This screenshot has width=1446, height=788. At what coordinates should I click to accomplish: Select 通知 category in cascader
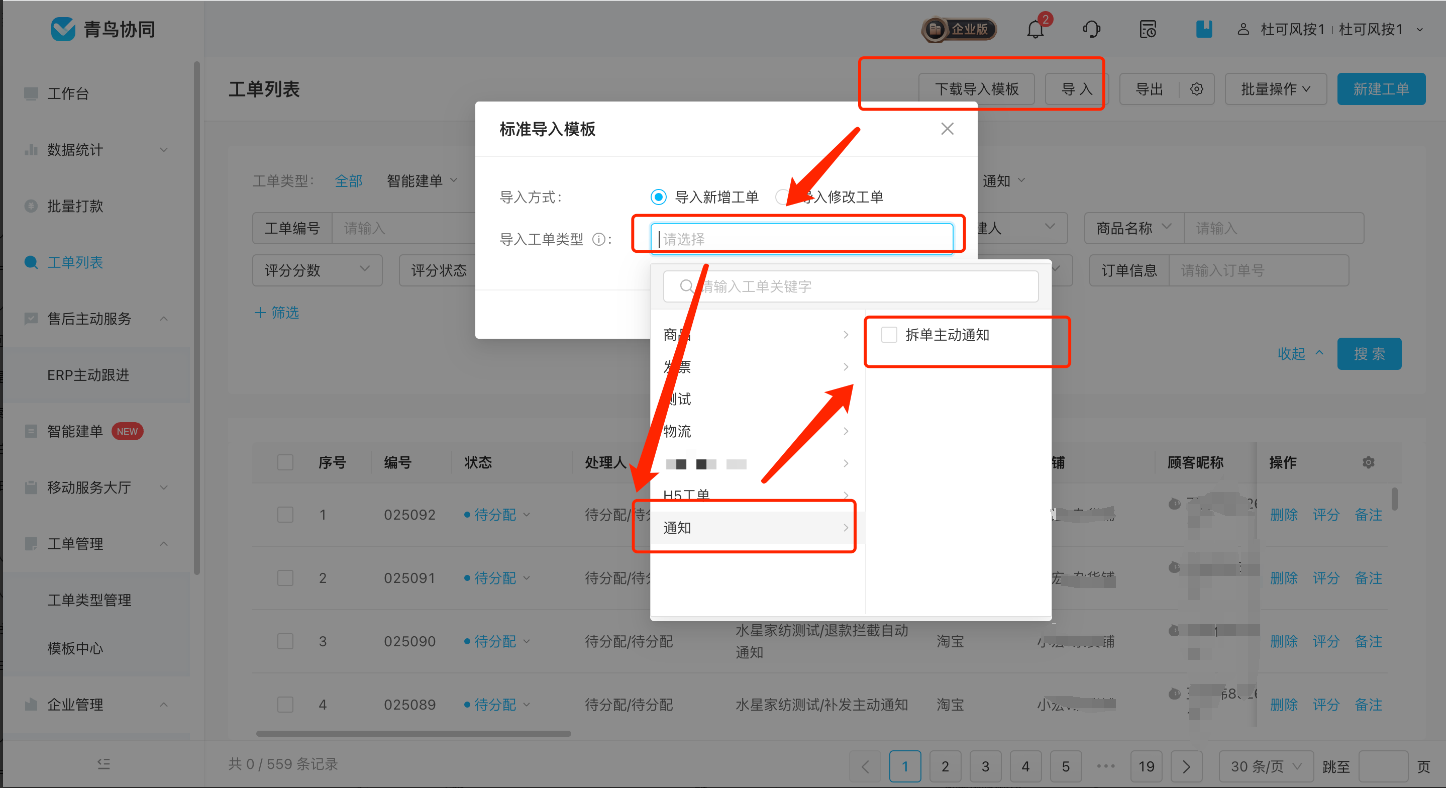tap(757, 528)
